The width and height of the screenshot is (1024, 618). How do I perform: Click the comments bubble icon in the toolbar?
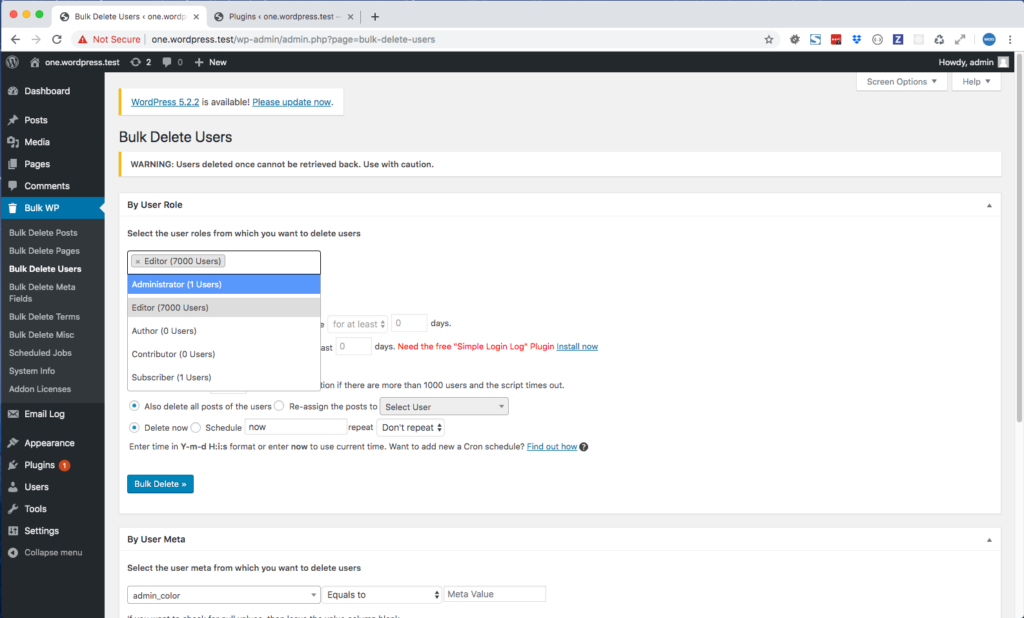click(166, 62)
